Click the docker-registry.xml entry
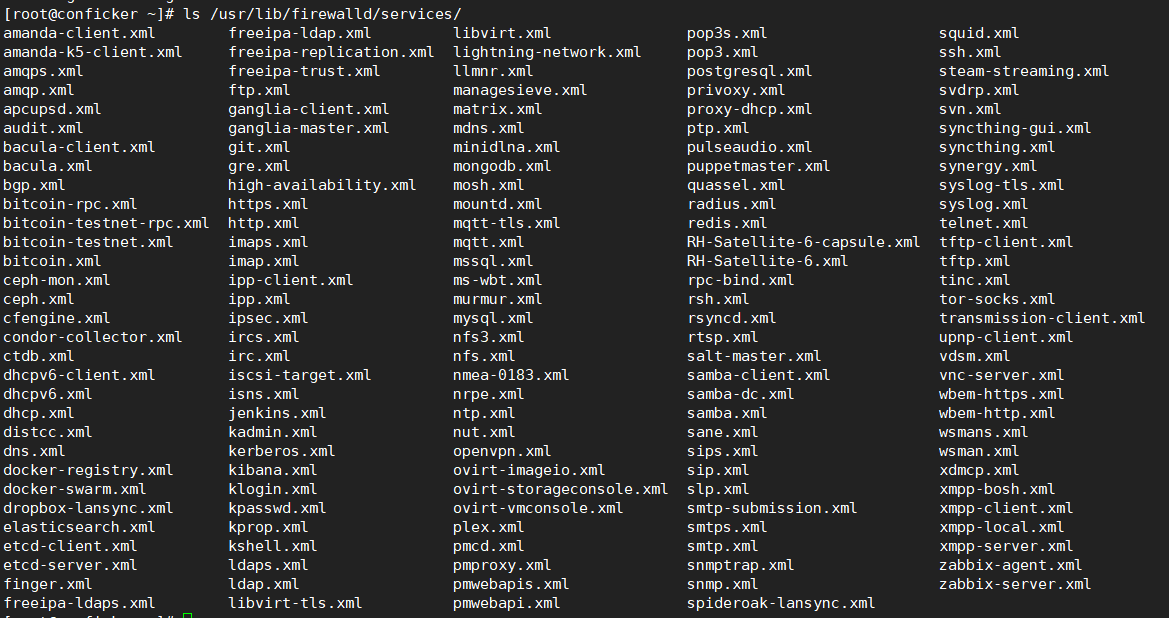The width and height of the screenshot is (1169, 618). point(88,470)
